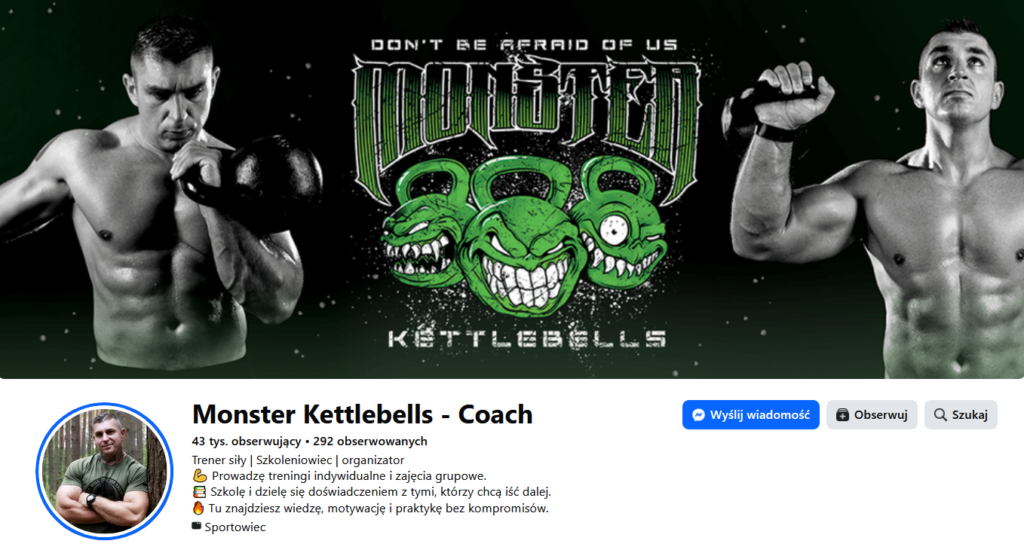Click the category icon next to Sportowiec
The height and width of the screenshot is (556, 1024).
click(197, 526)
